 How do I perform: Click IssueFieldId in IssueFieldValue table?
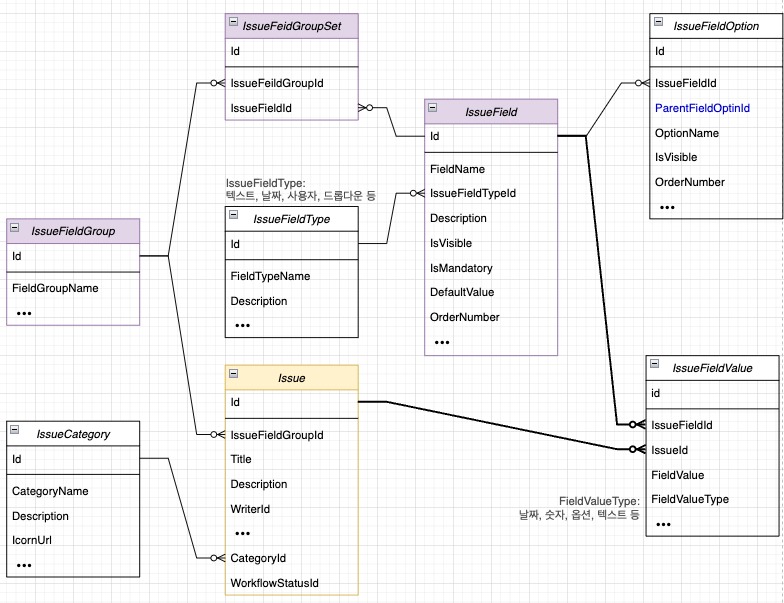712,425
